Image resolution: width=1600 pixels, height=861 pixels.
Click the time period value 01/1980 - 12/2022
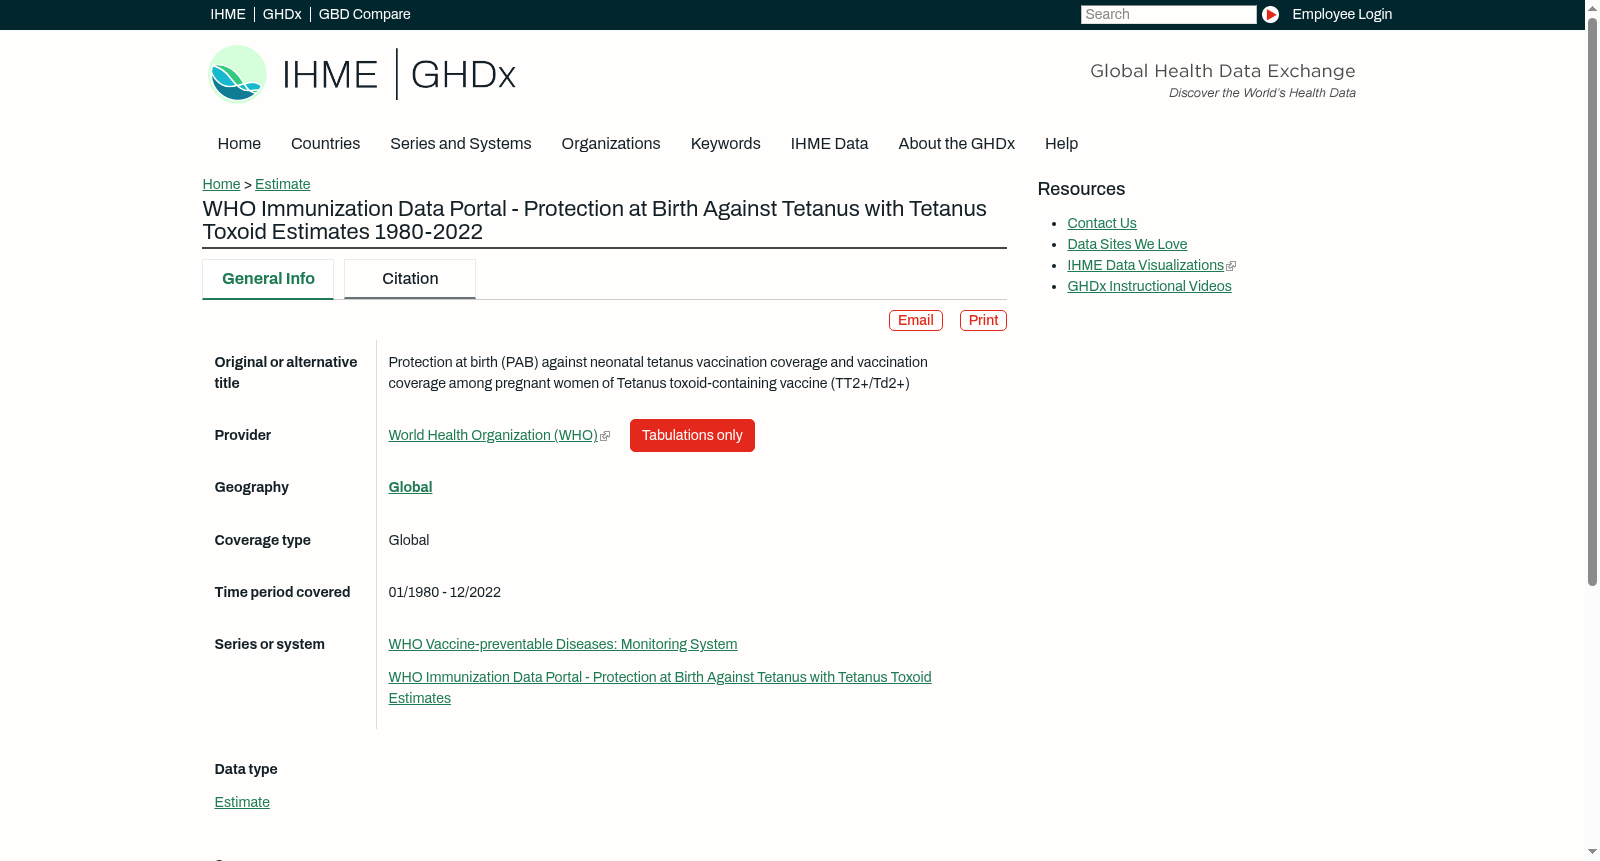(445, 592)
